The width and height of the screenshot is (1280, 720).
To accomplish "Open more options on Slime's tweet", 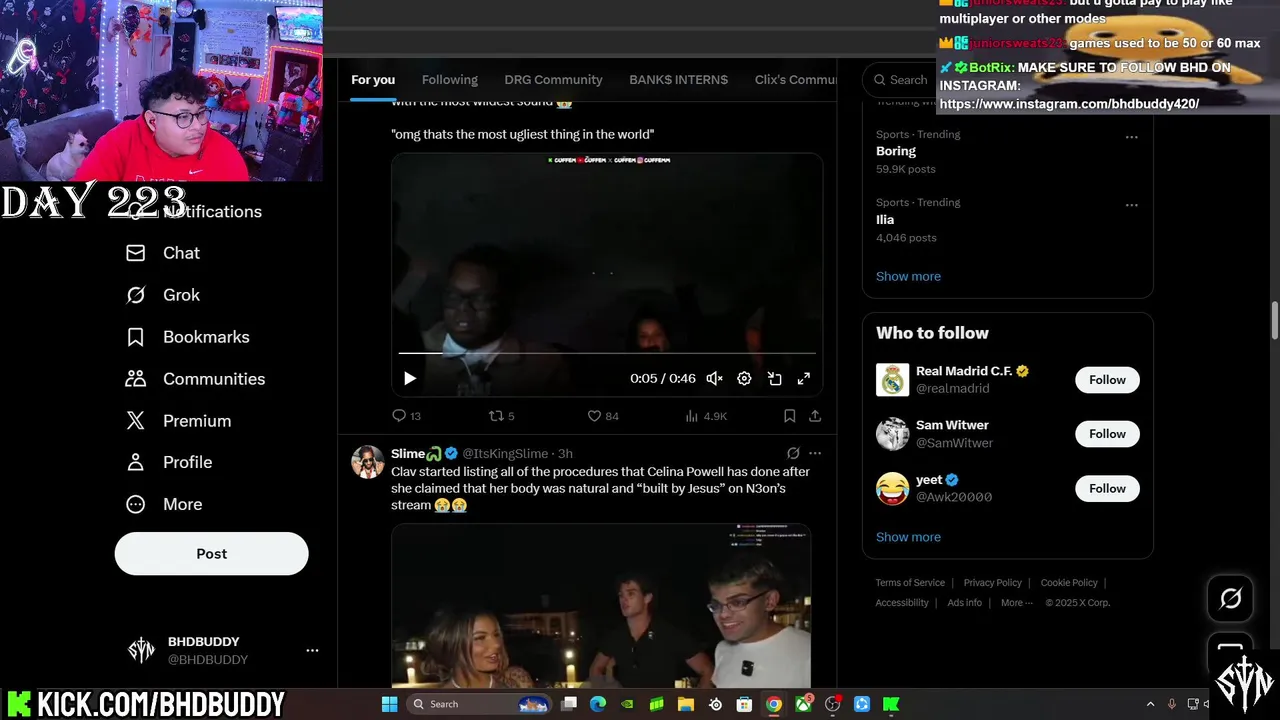I will click(815, 453).
